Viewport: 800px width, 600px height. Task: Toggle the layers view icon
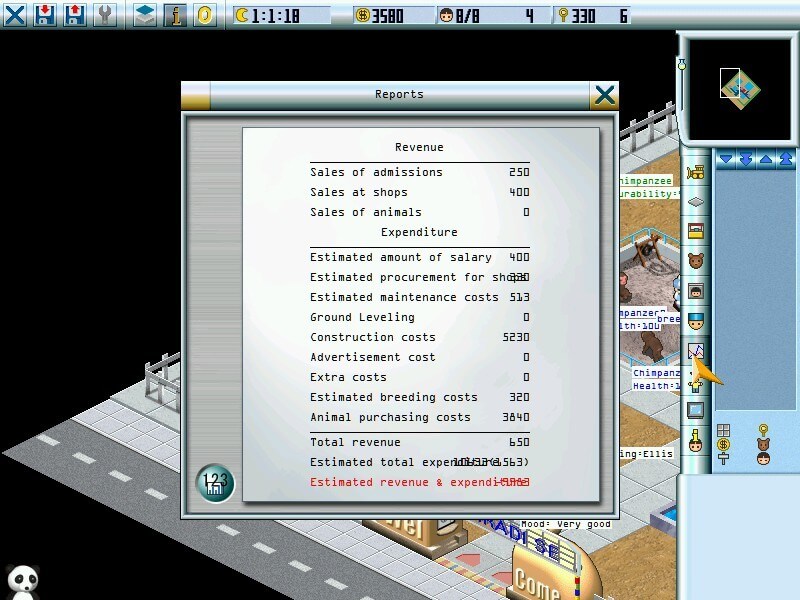click(x=145, y=15)
